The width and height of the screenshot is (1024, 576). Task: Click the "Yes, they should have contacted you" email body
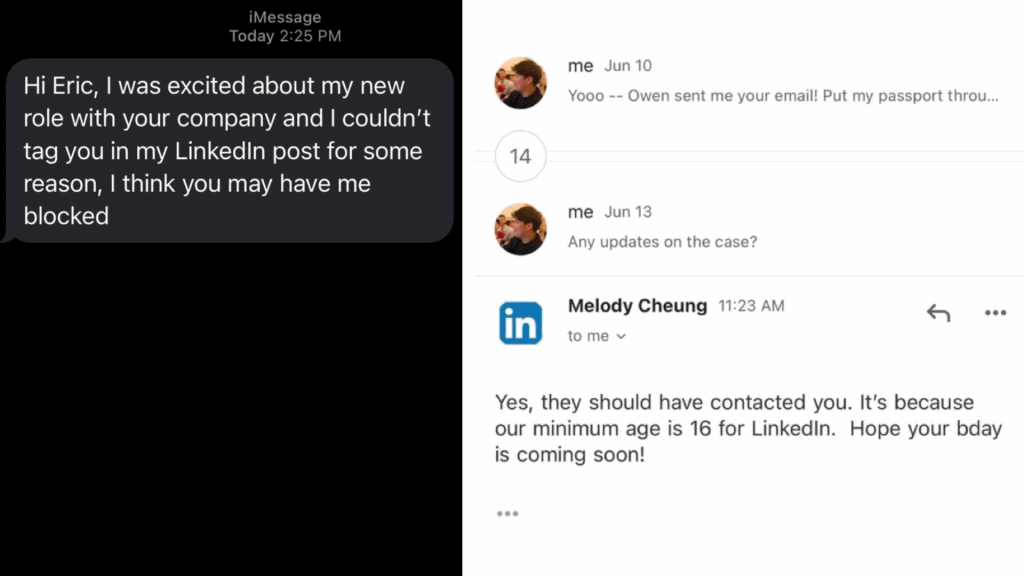(x=748, y=428)
